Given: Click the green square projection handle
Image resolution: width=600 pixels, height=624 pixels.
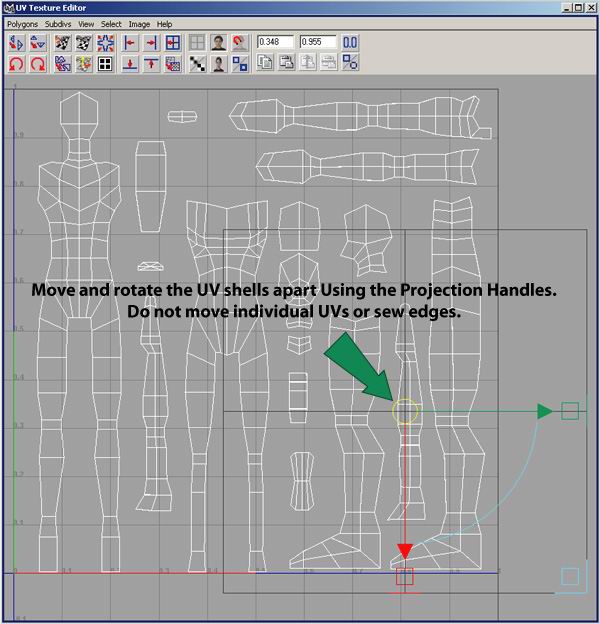Looking at the screenshot, I should pyautogui.click(x=569, y=410).
